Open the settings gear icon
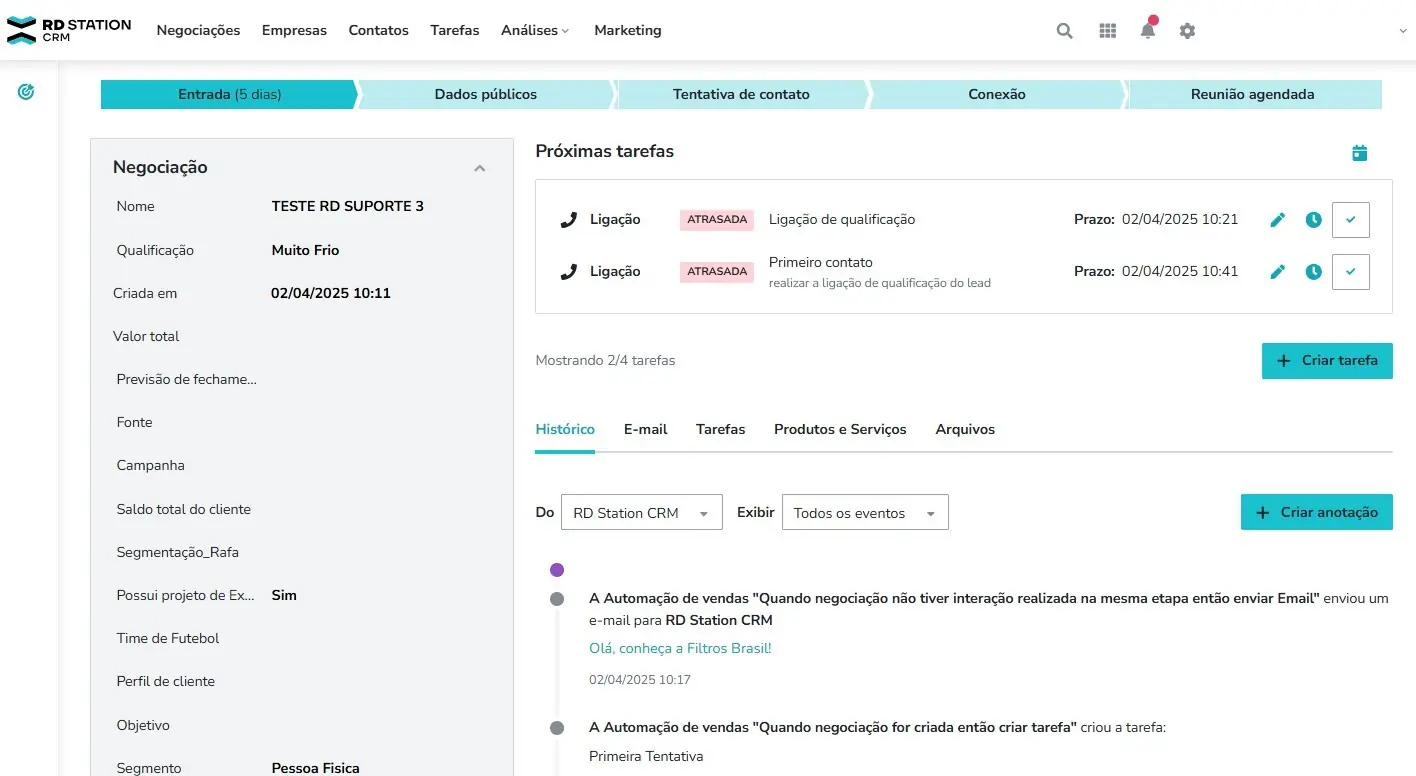This screenshot has width=1416, height=776. coord(1187,31)
